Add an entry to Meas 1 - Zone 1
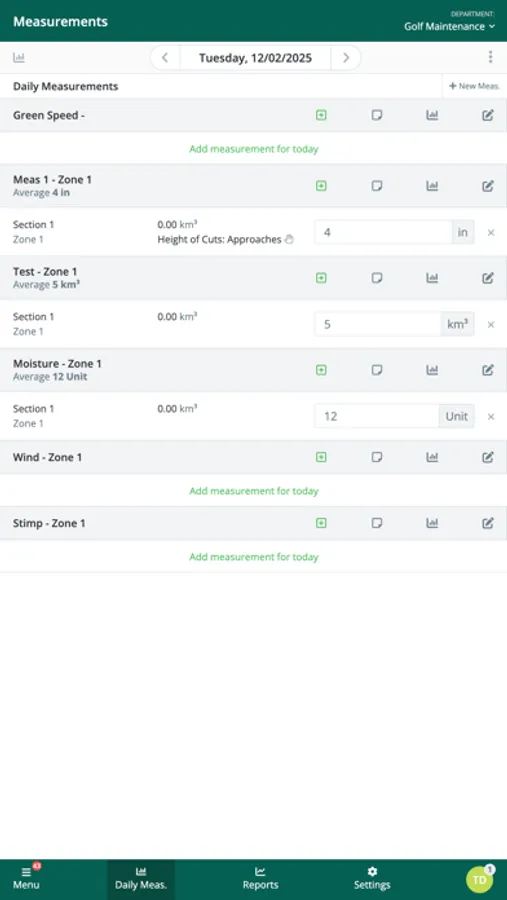 coord(321,186)
